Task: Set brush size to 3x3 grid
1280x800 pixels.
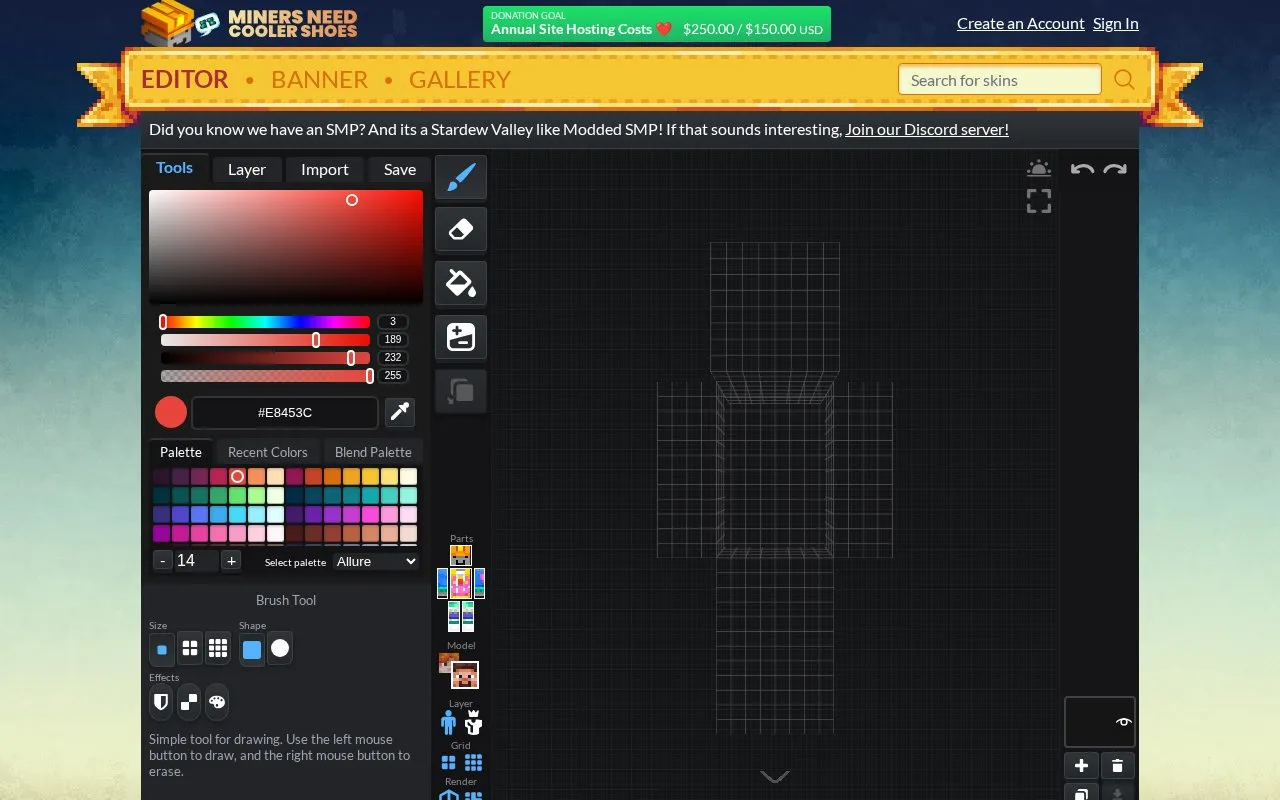Action: [218, 649]
